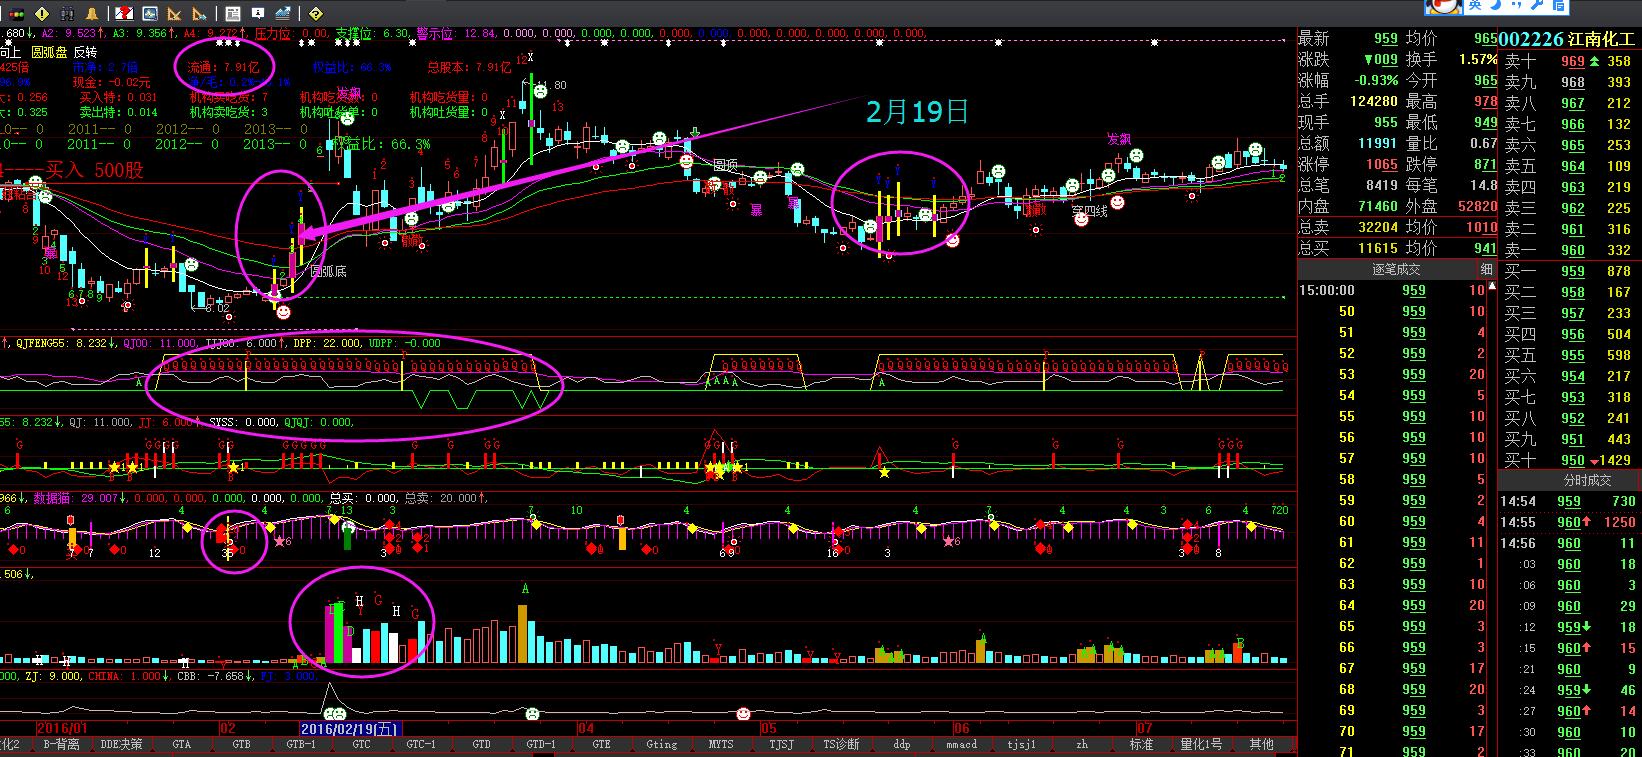
Task: Click the 买十 bid price 950
Action: 1572,460
